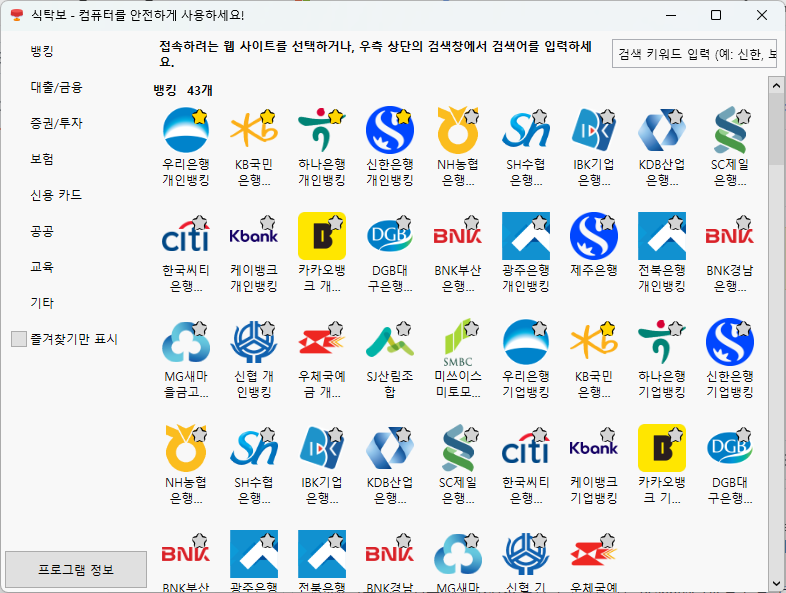Select 카카오뱅크 기업 banking icon
Viewport: 786px width, 593px height.
click(x=662, y=448)
